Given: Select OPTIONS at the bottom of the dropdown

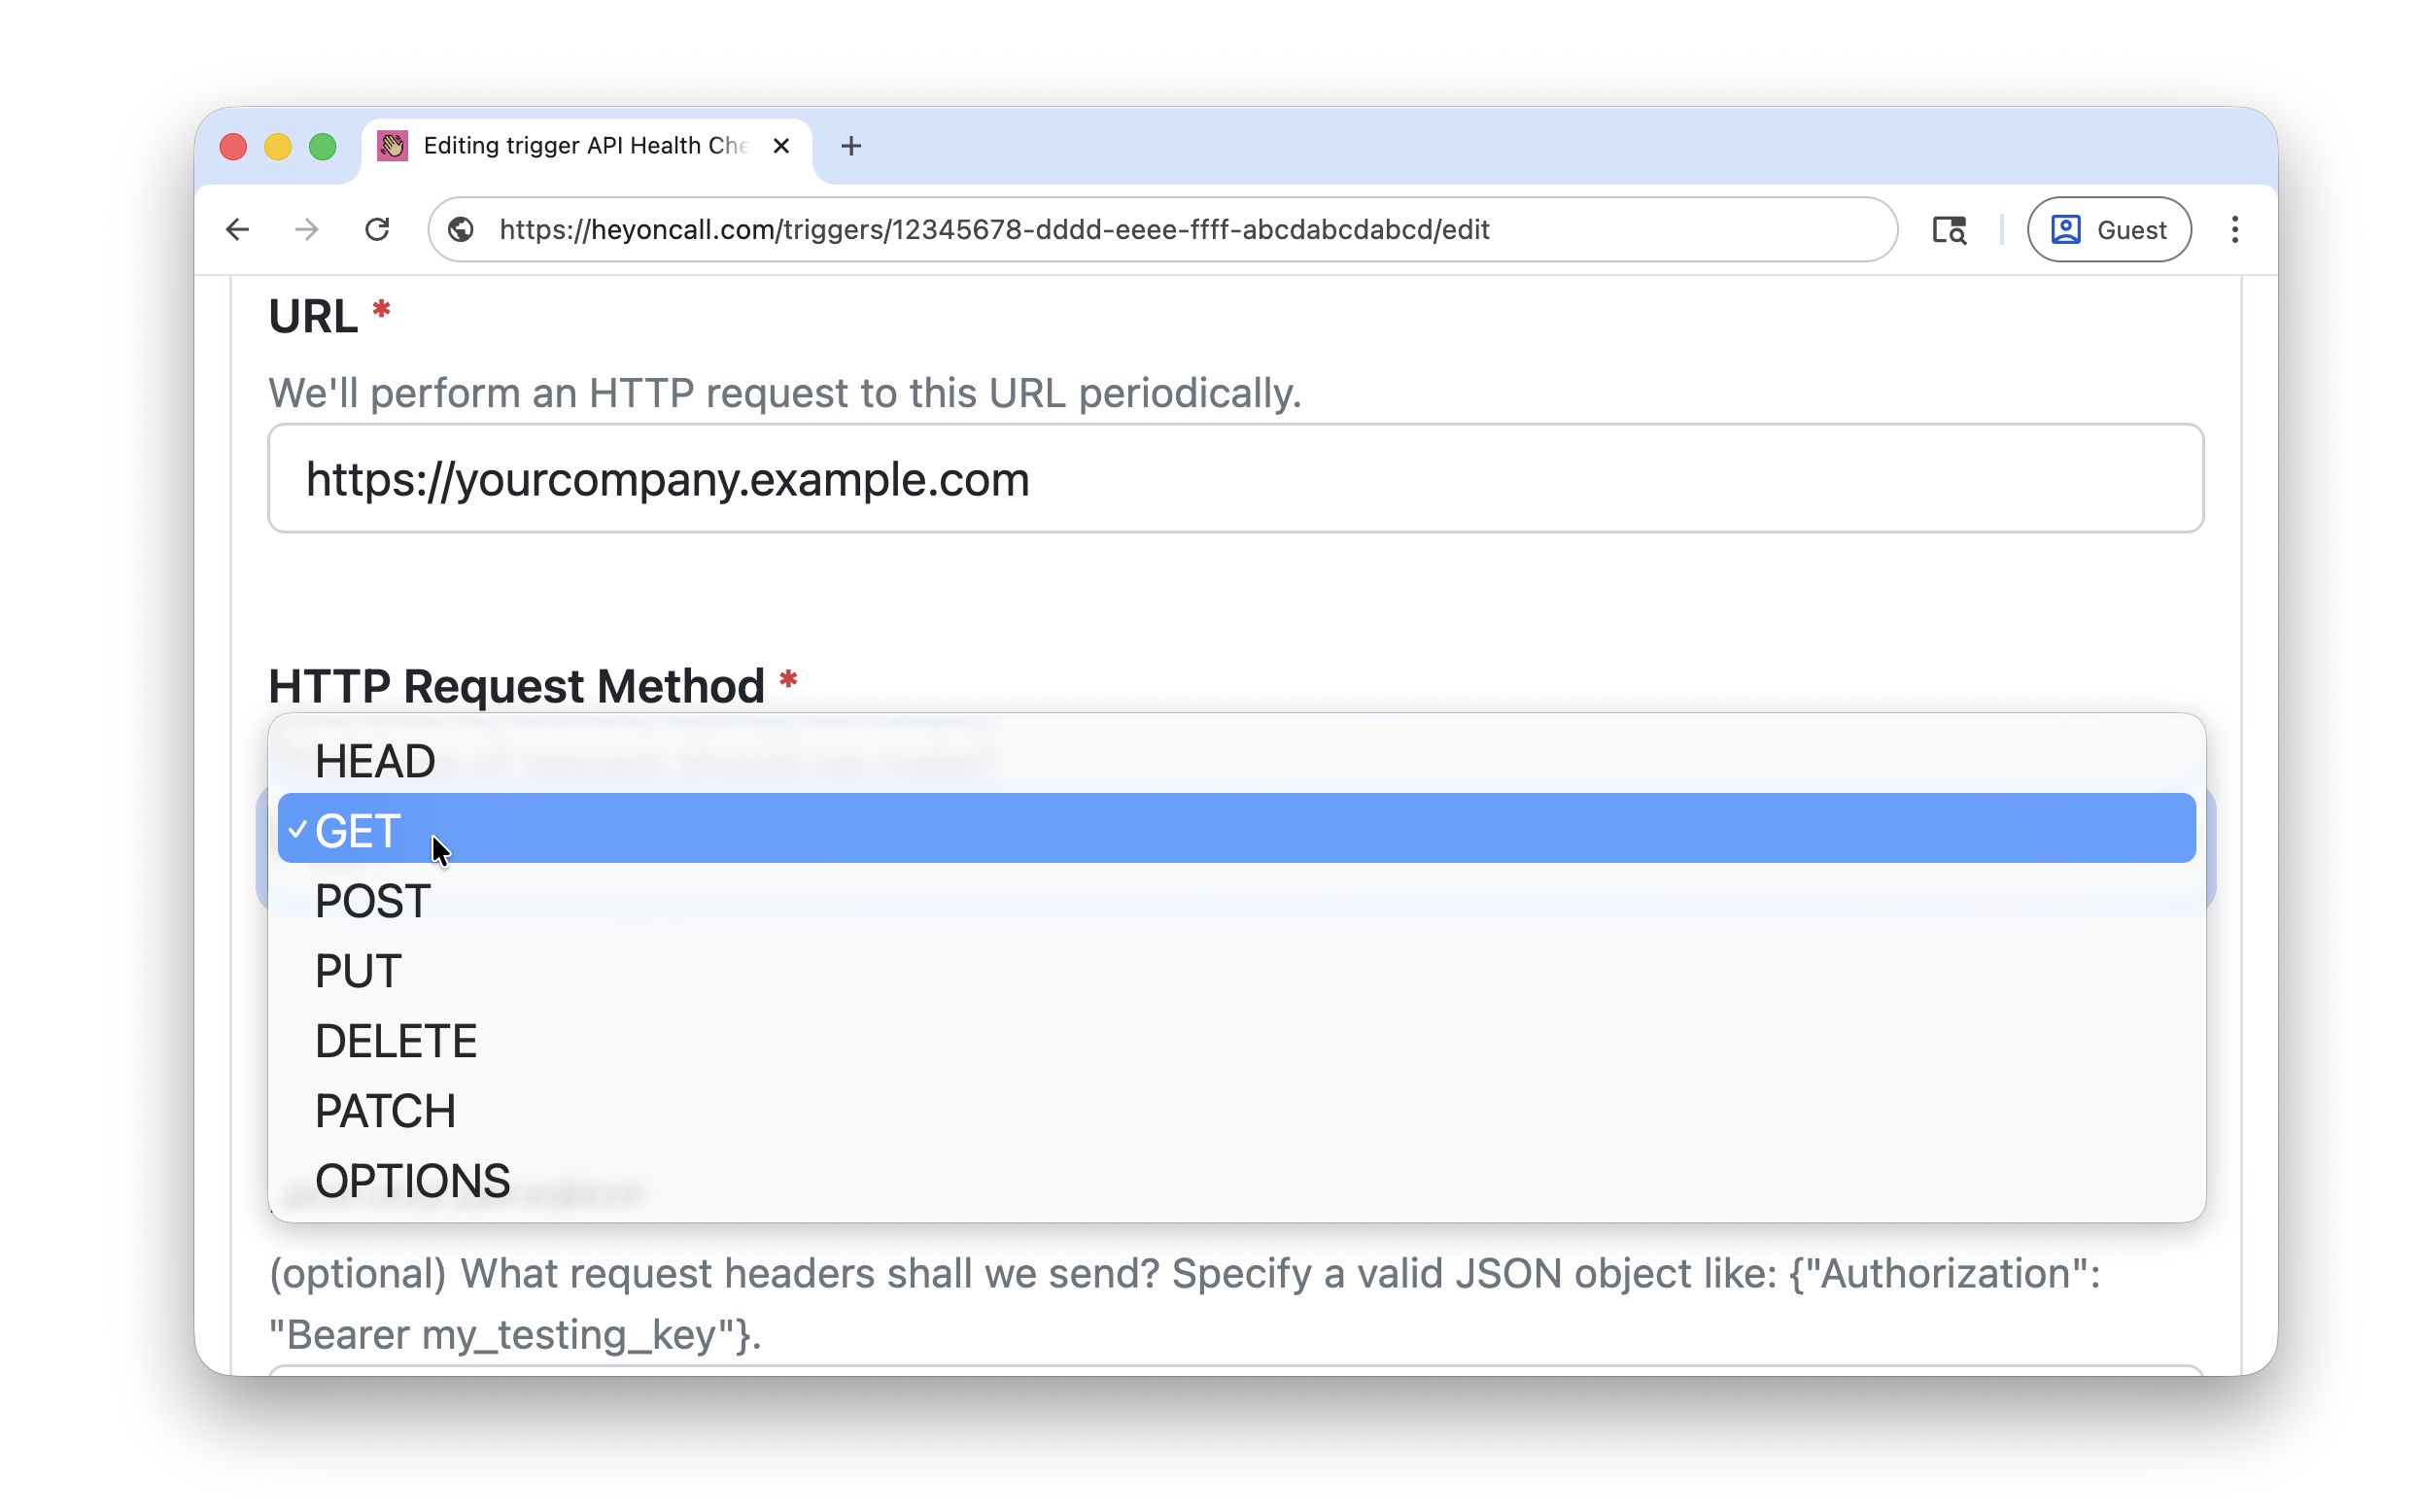Looking at the screenshot, I should pyautogui.click(x=411, y=1179).
